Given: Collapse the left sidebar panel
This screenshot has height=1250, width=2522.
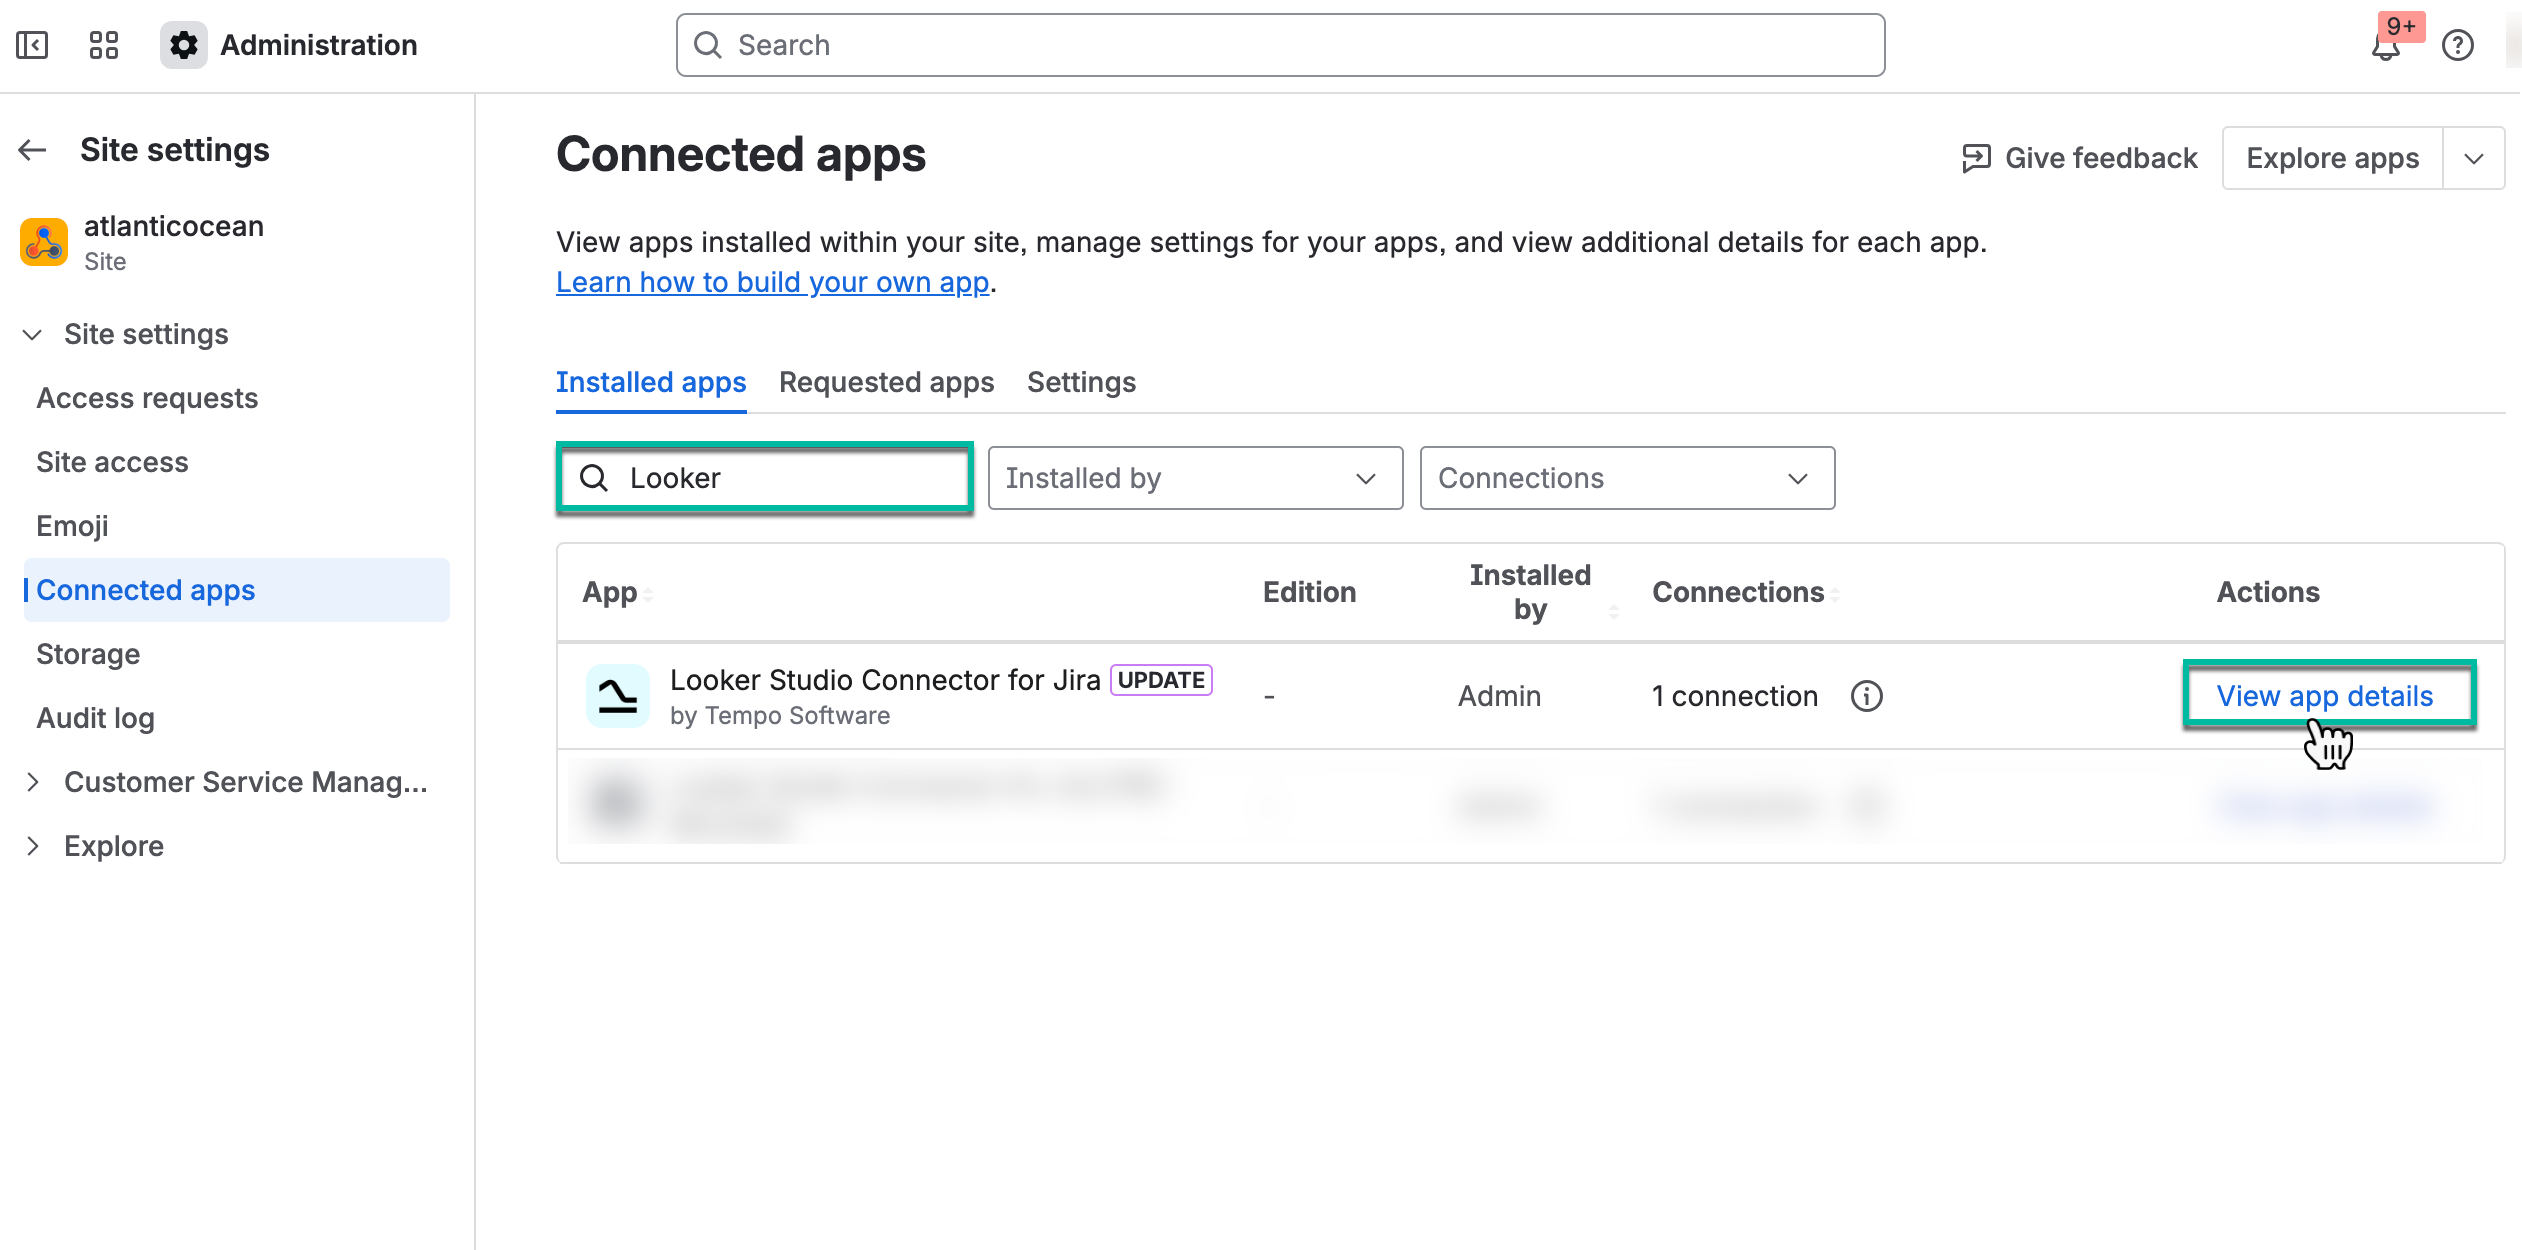Looking at the screenshot, I should click(31, 44).
